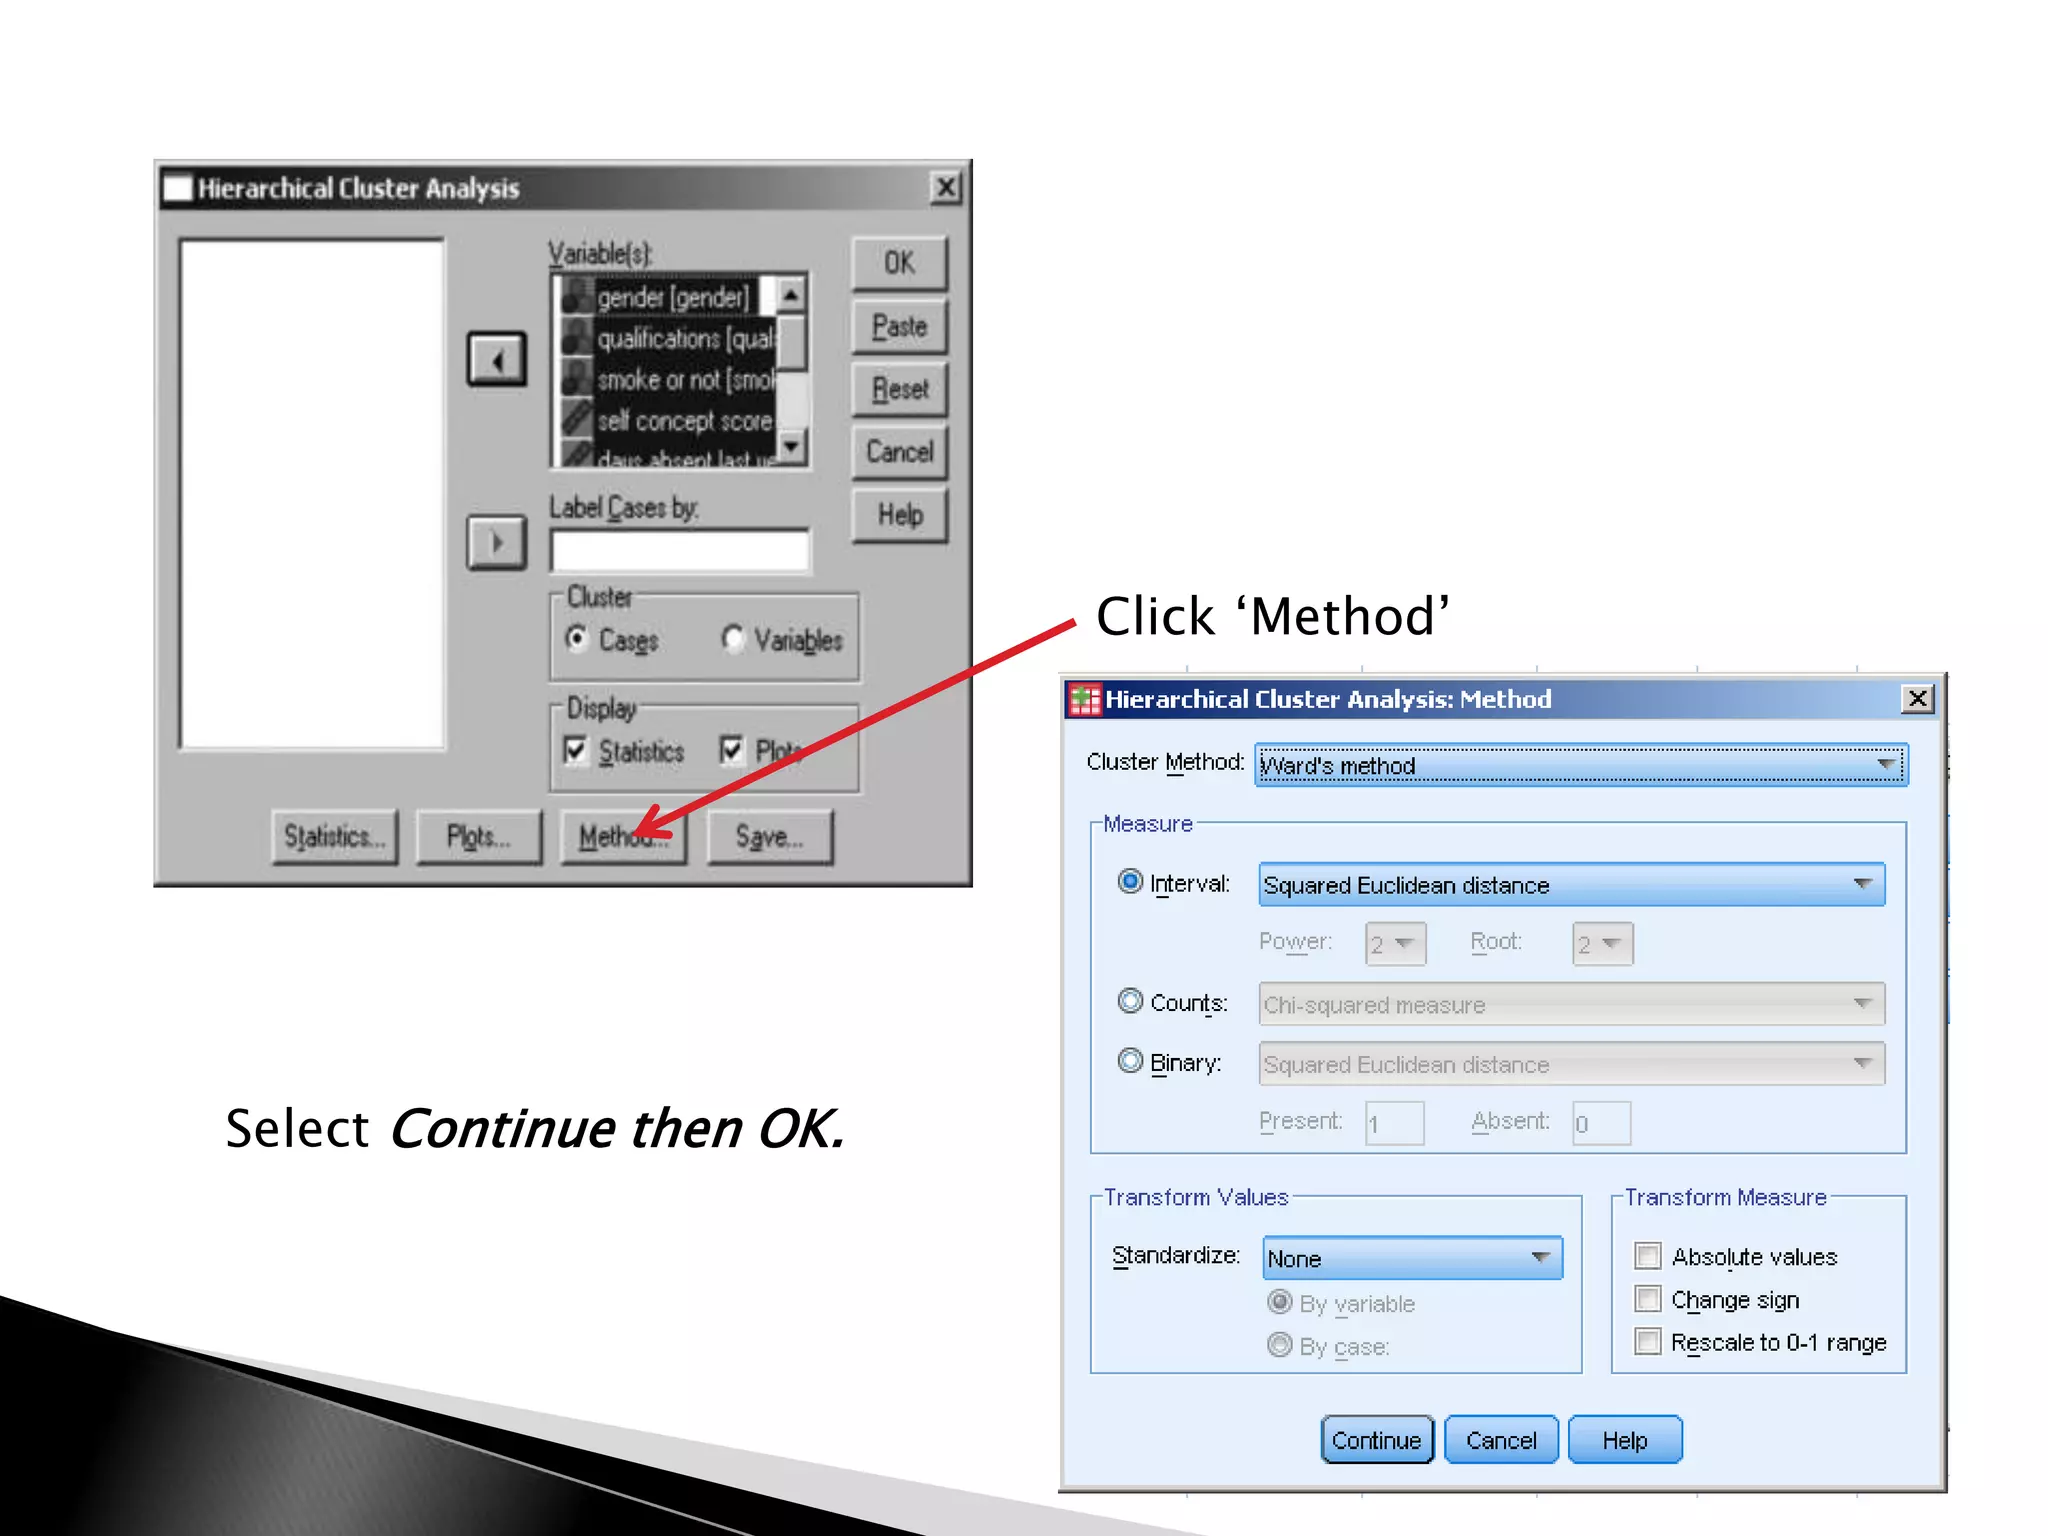
Task: Click the Reset button
Action: click(x=899, y=389)
